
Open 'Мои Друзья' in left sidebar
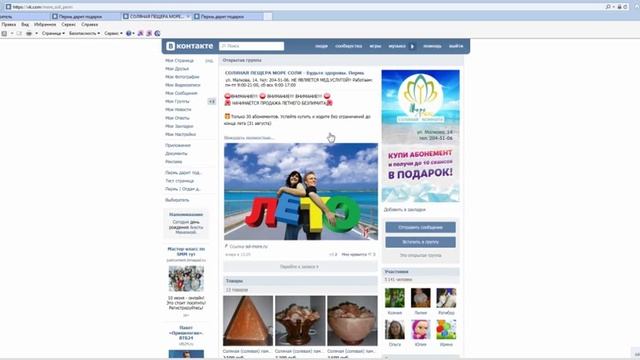point(177,69)
